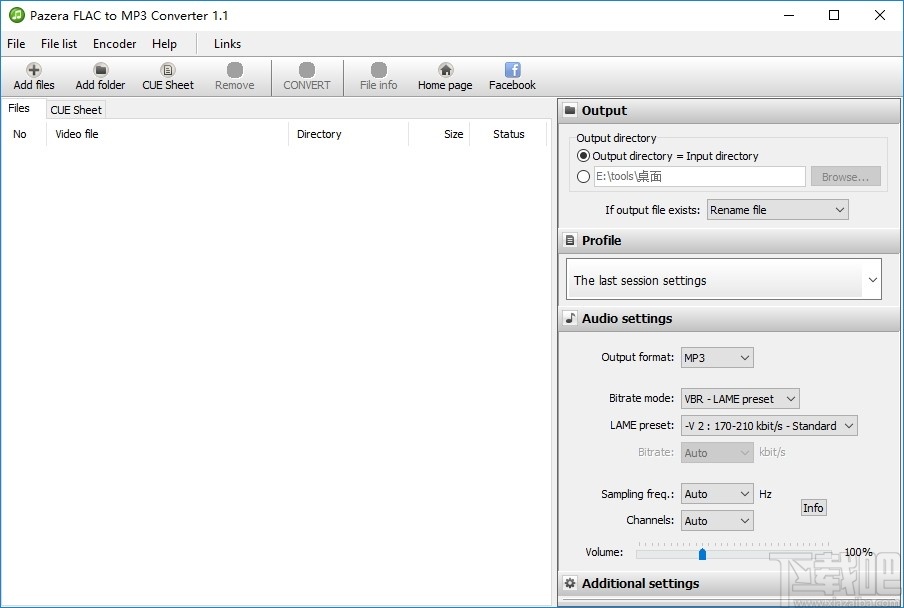Adjust the Volume slider
The image size is (904, 608).
702,553
